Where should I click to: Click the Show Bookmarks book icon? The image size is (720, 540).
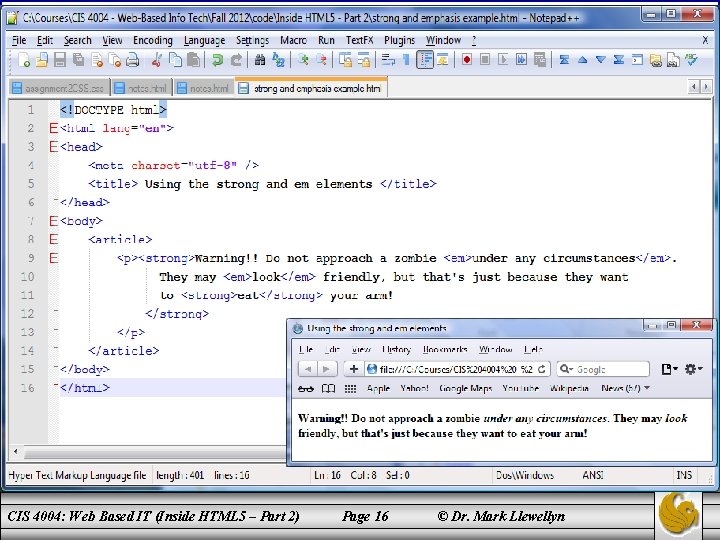pyautogui.click(x=328, y=388)
